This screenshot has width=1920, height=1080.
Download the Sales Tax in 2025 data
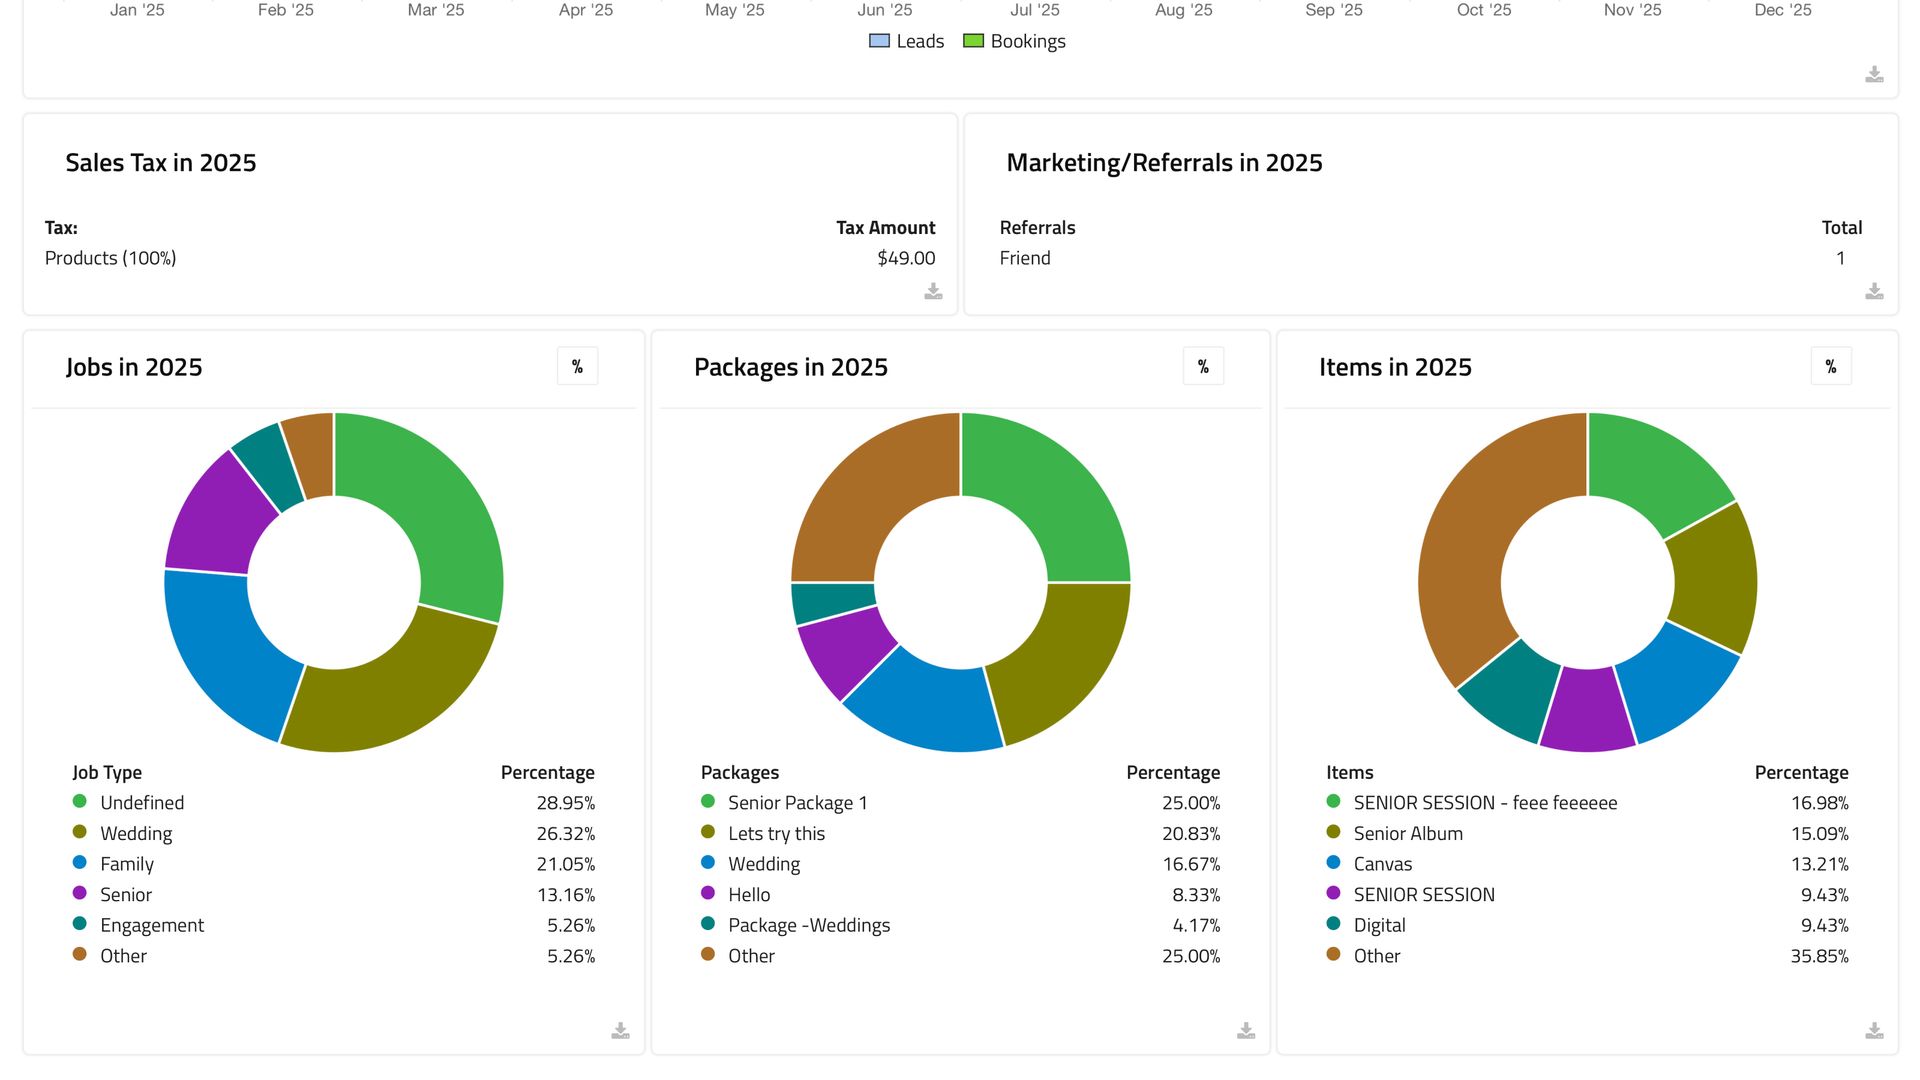coord(933,291)
